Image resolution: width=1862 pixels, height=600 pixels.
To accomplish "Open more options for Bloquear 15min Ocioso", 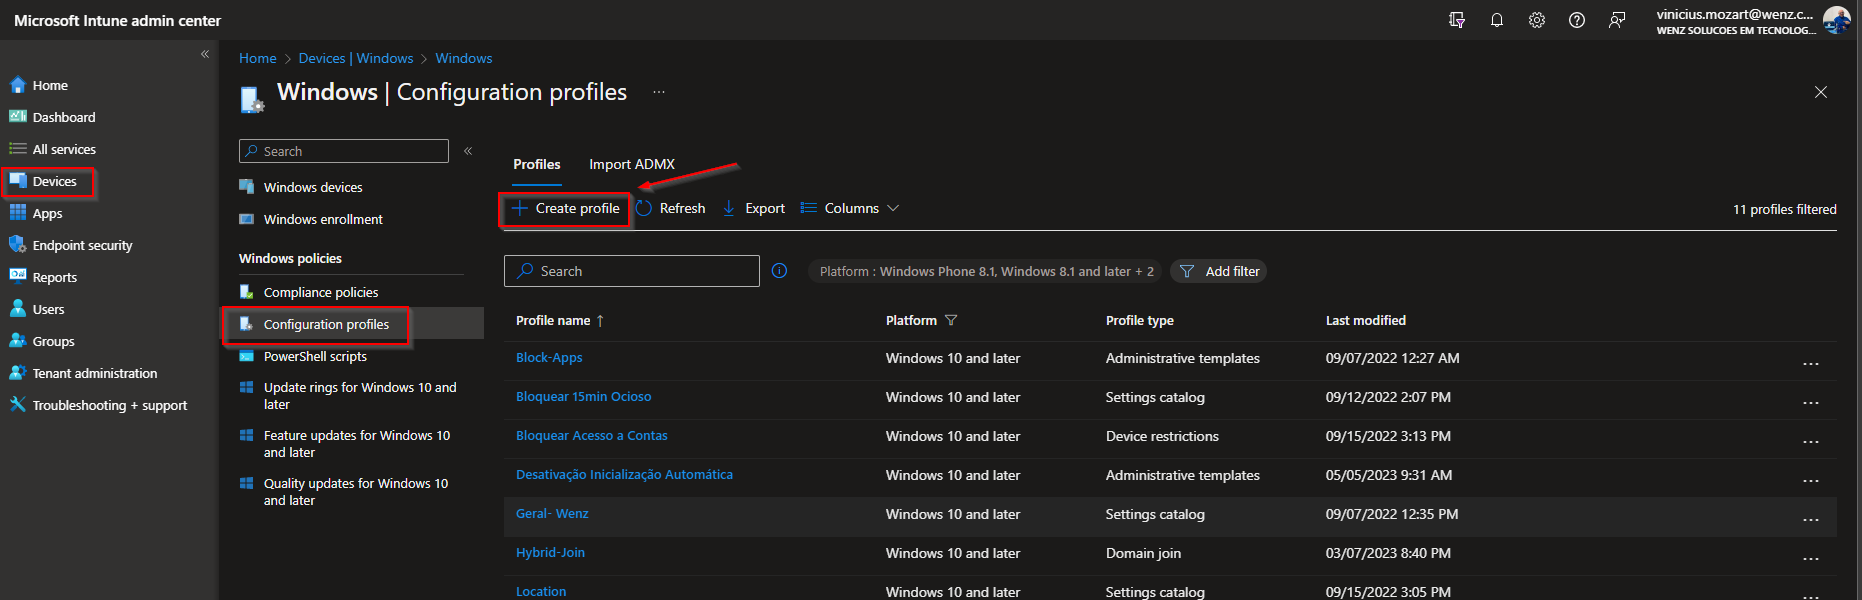I will coord(1810,403).
